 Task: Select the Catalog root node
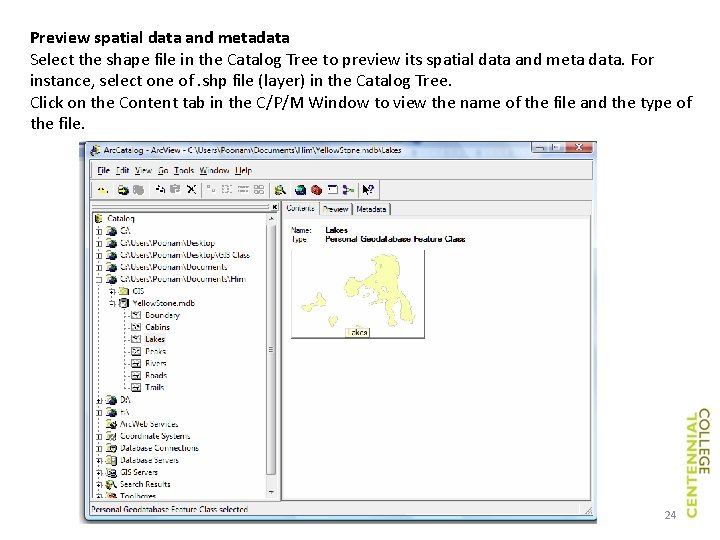[121, 219]
